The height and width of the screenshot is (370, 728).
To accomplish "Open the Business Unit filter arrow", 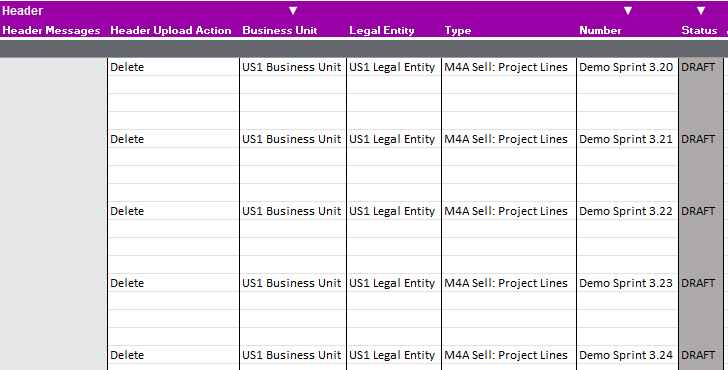I will tap(293, 11).
